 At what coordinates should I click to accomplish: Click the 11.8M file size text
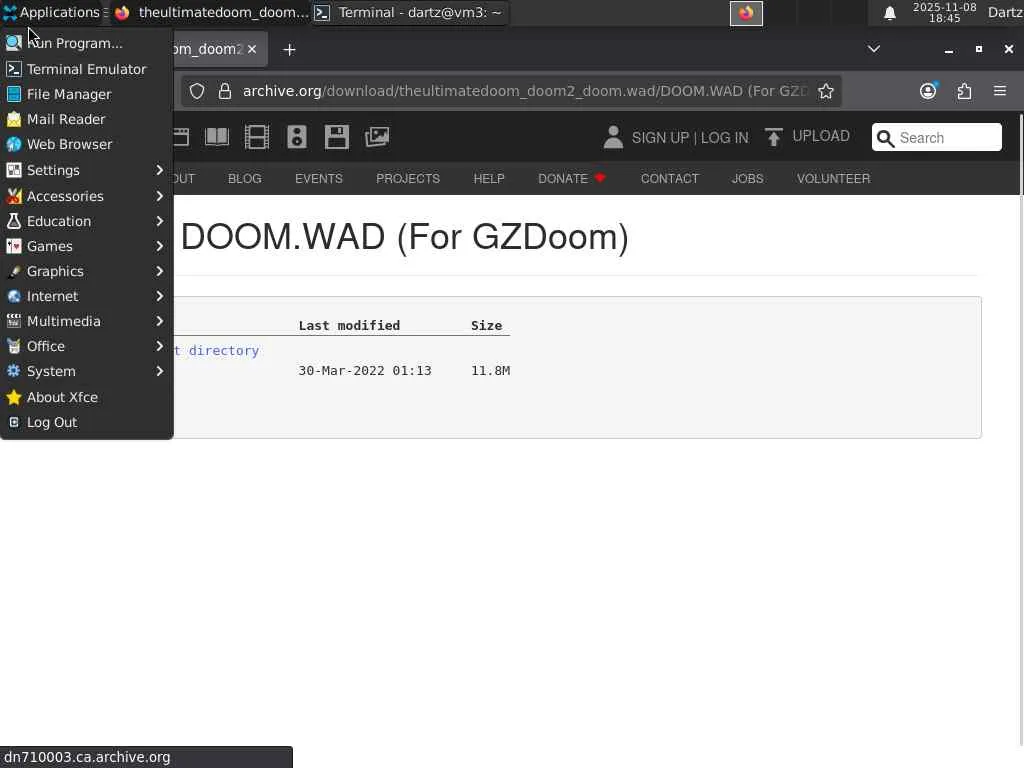point(490,371)
